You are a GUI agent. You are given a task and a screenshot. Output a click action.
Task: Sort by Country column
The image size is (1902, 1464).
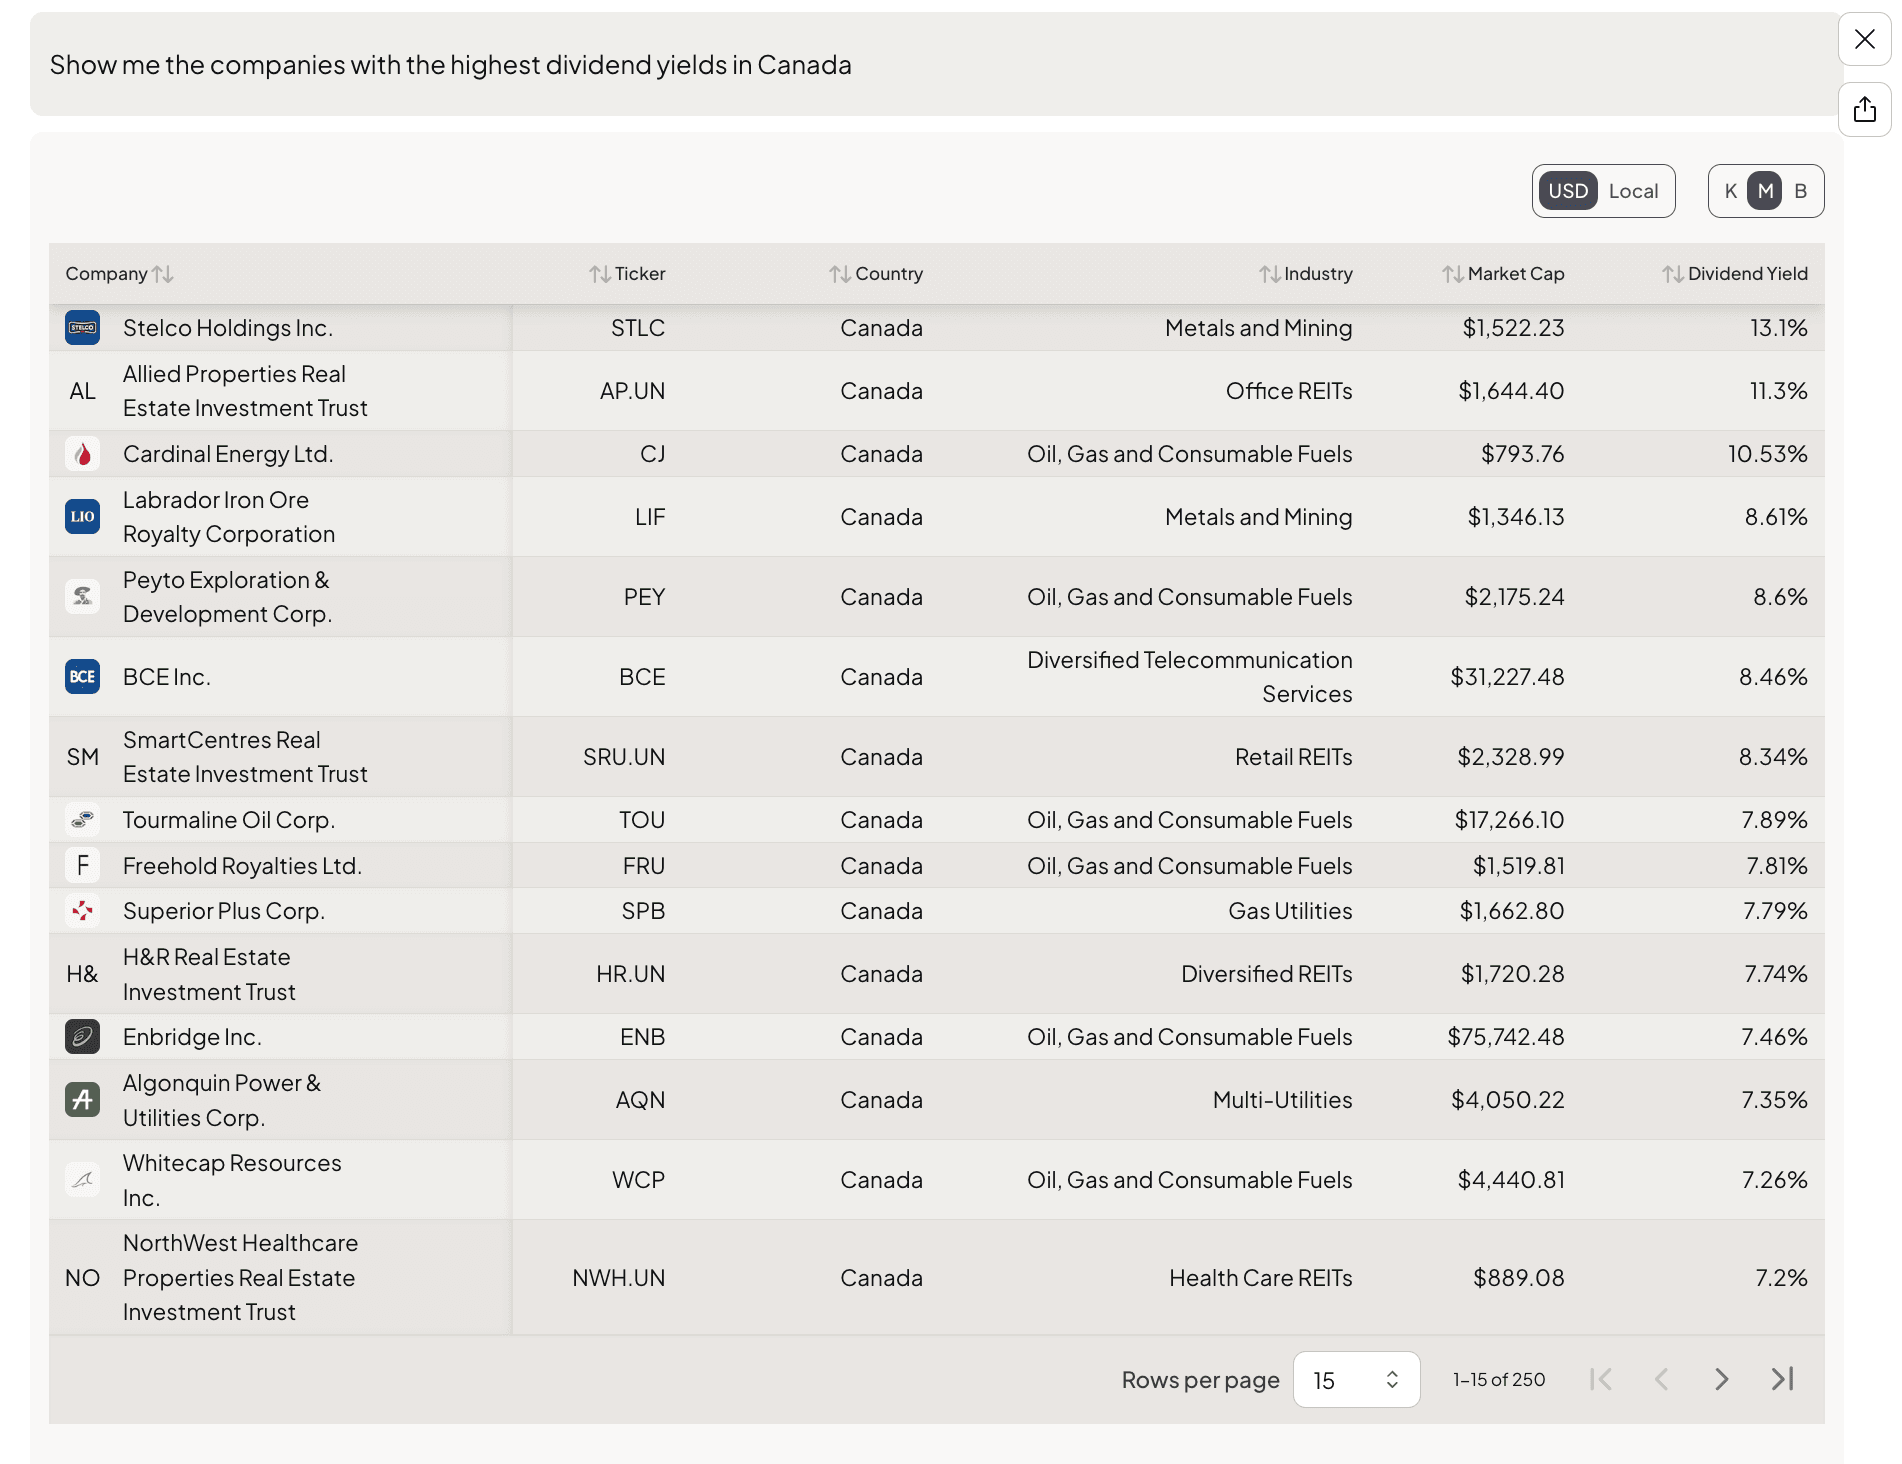(876, 274)
